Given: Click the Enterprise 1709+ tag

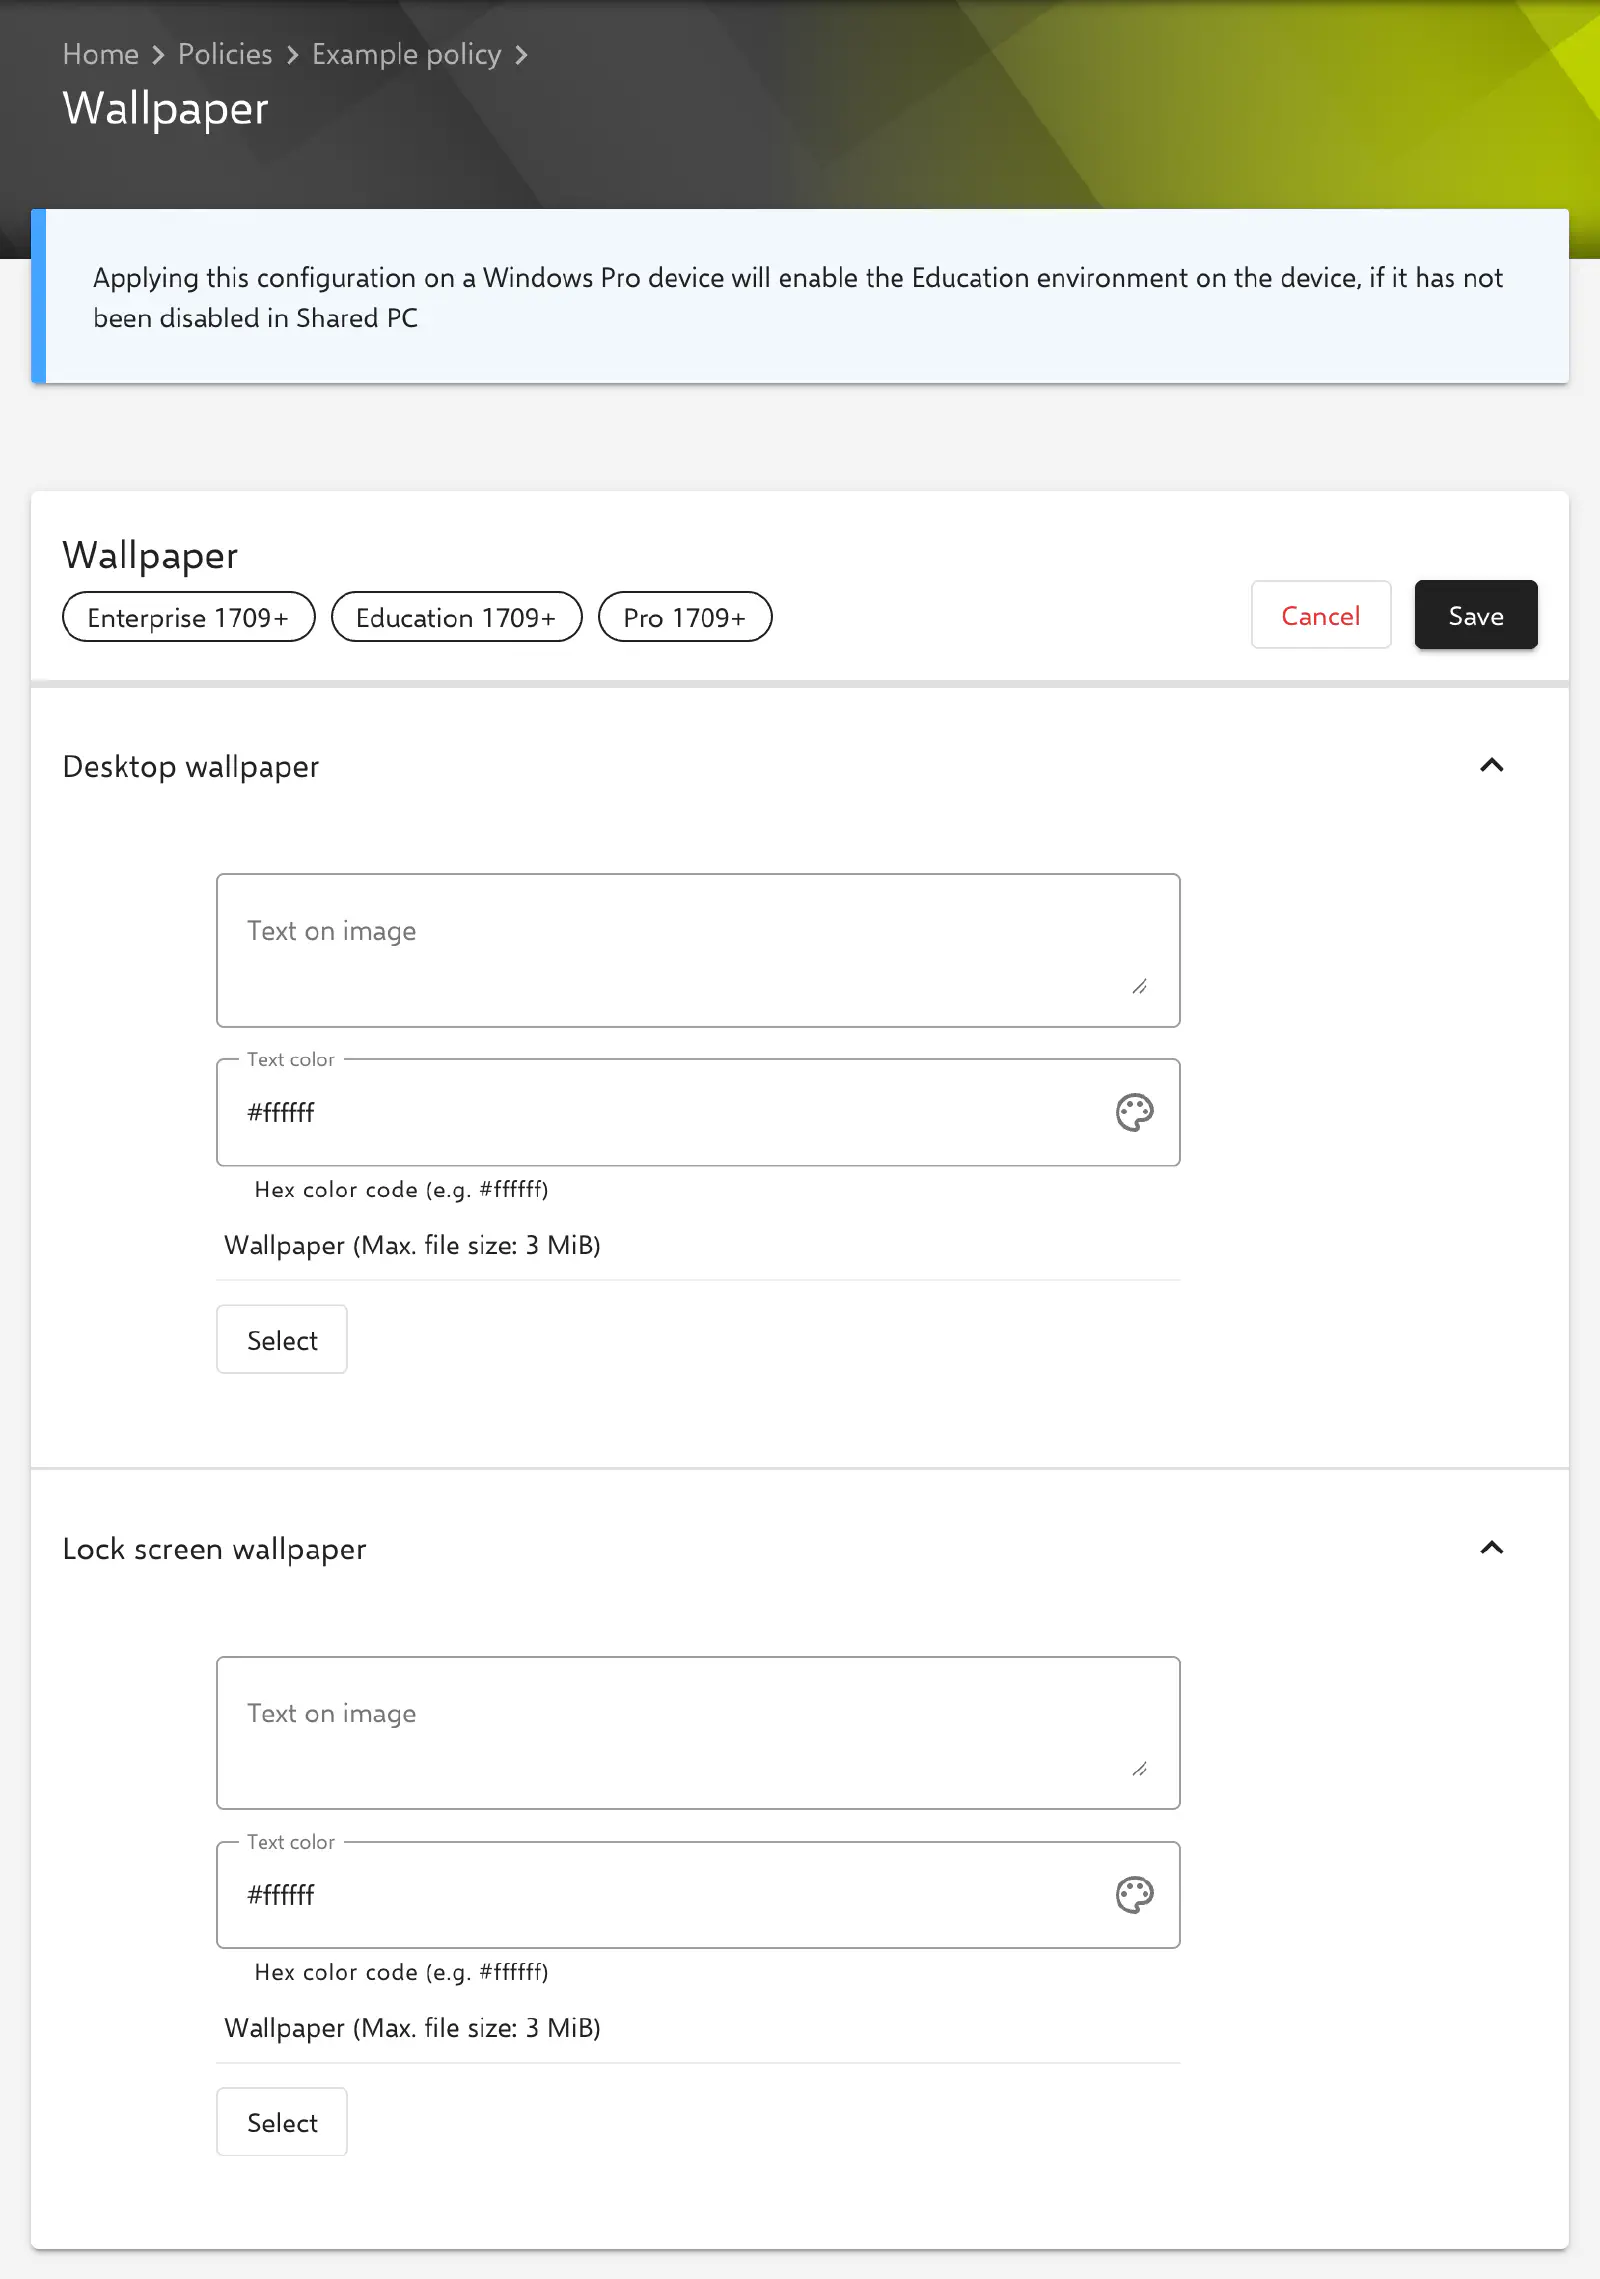Looking at the screenshot, I should coord(188,617).
